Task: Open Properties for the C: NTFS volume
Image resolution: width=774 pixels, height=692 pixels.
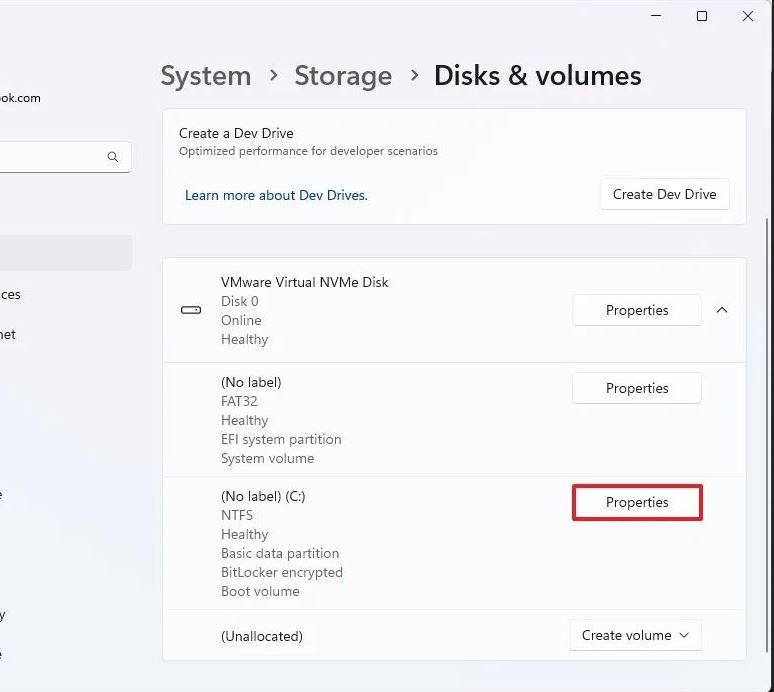Action: point(636,502)
